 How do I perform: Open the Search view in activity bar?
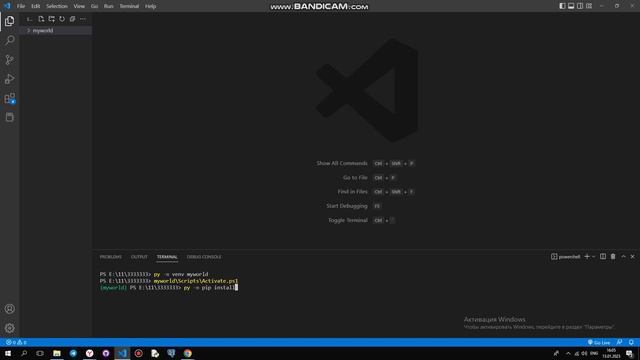point(9,40)
